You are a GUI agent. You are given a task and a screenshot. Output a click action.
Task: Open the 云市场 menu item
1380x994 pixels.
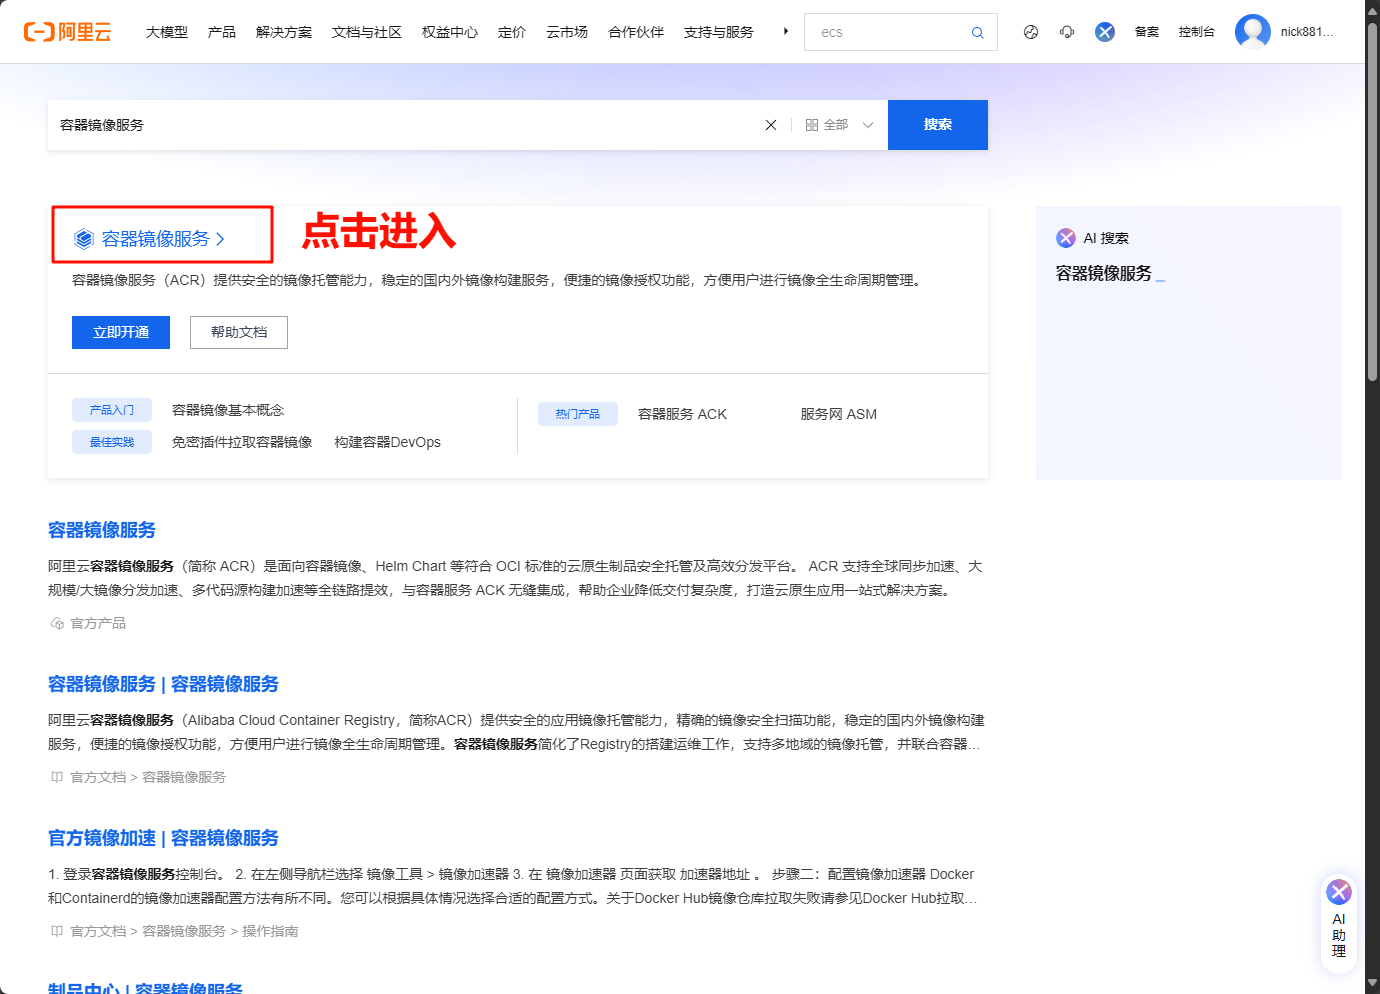point(567,32)
